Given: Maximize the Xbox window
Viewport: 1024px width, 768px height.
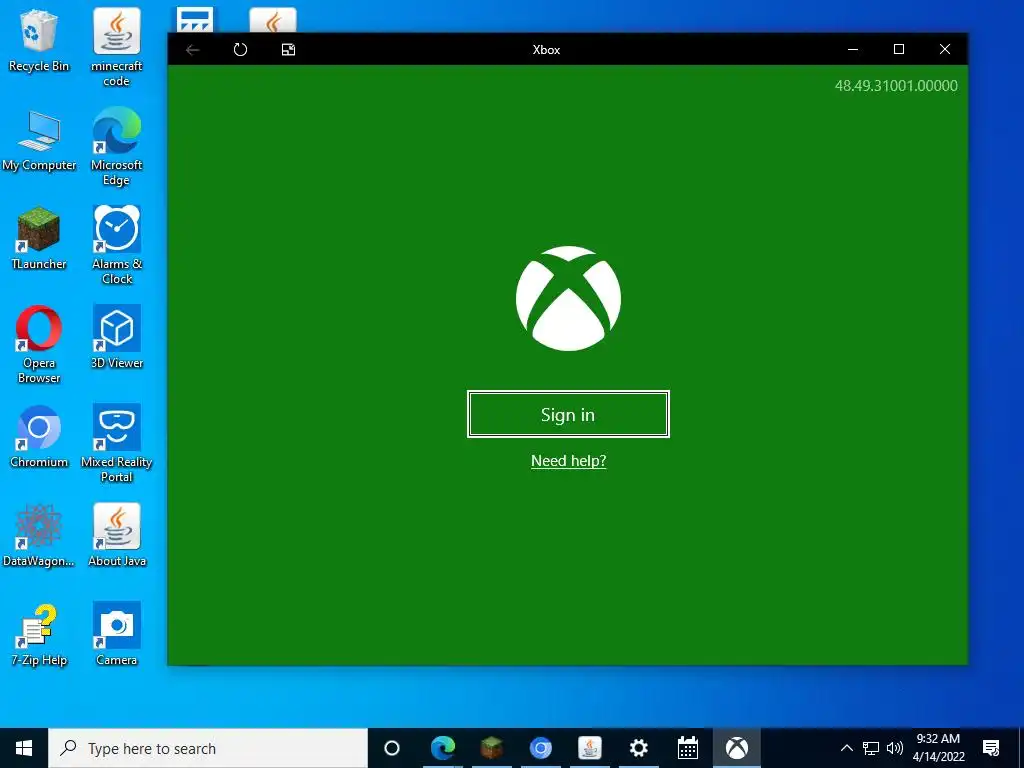Looking at the screenshot, I should (x=899, y=50).
